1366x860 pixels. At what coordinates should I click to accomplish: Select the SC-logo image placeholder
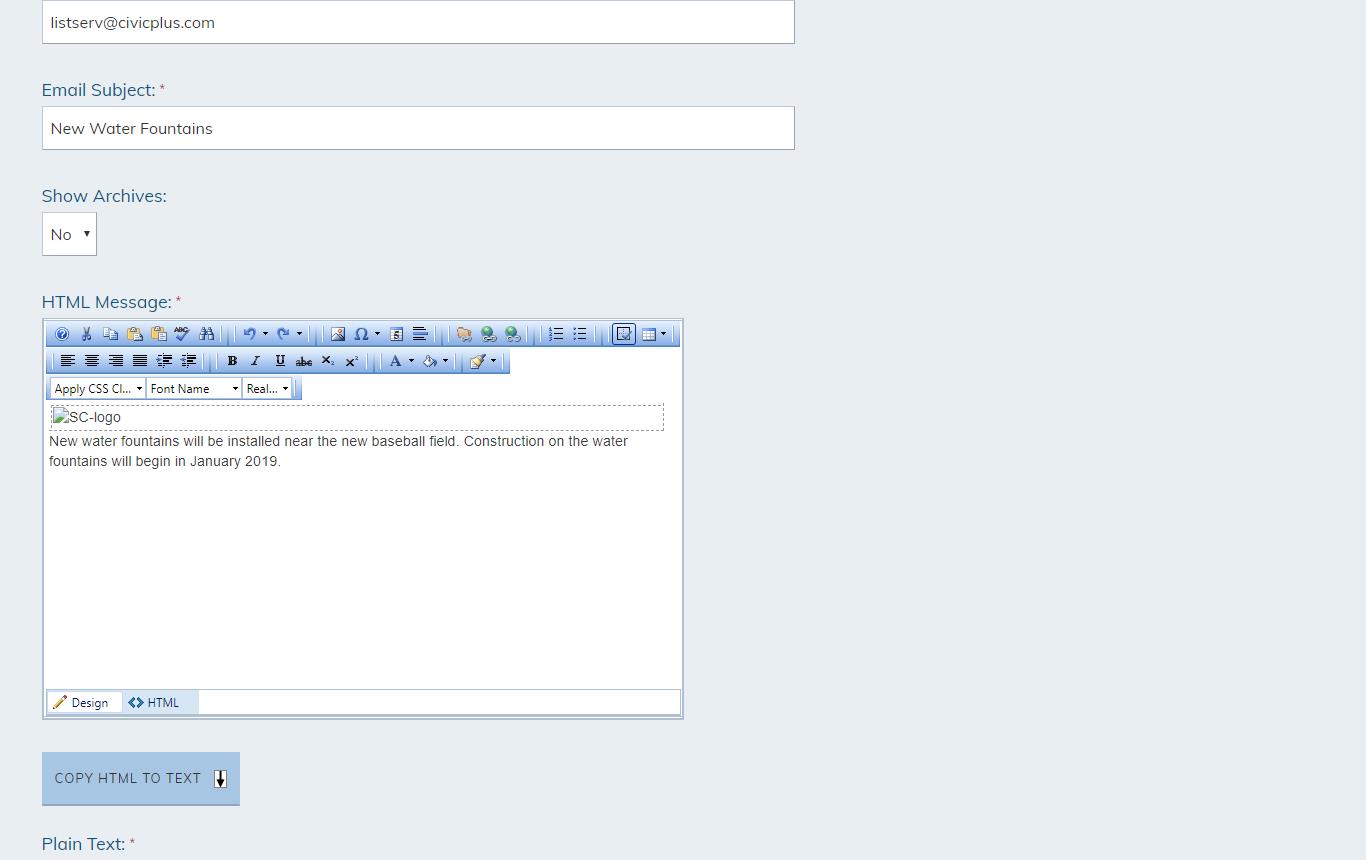click(x=87, y=417)
